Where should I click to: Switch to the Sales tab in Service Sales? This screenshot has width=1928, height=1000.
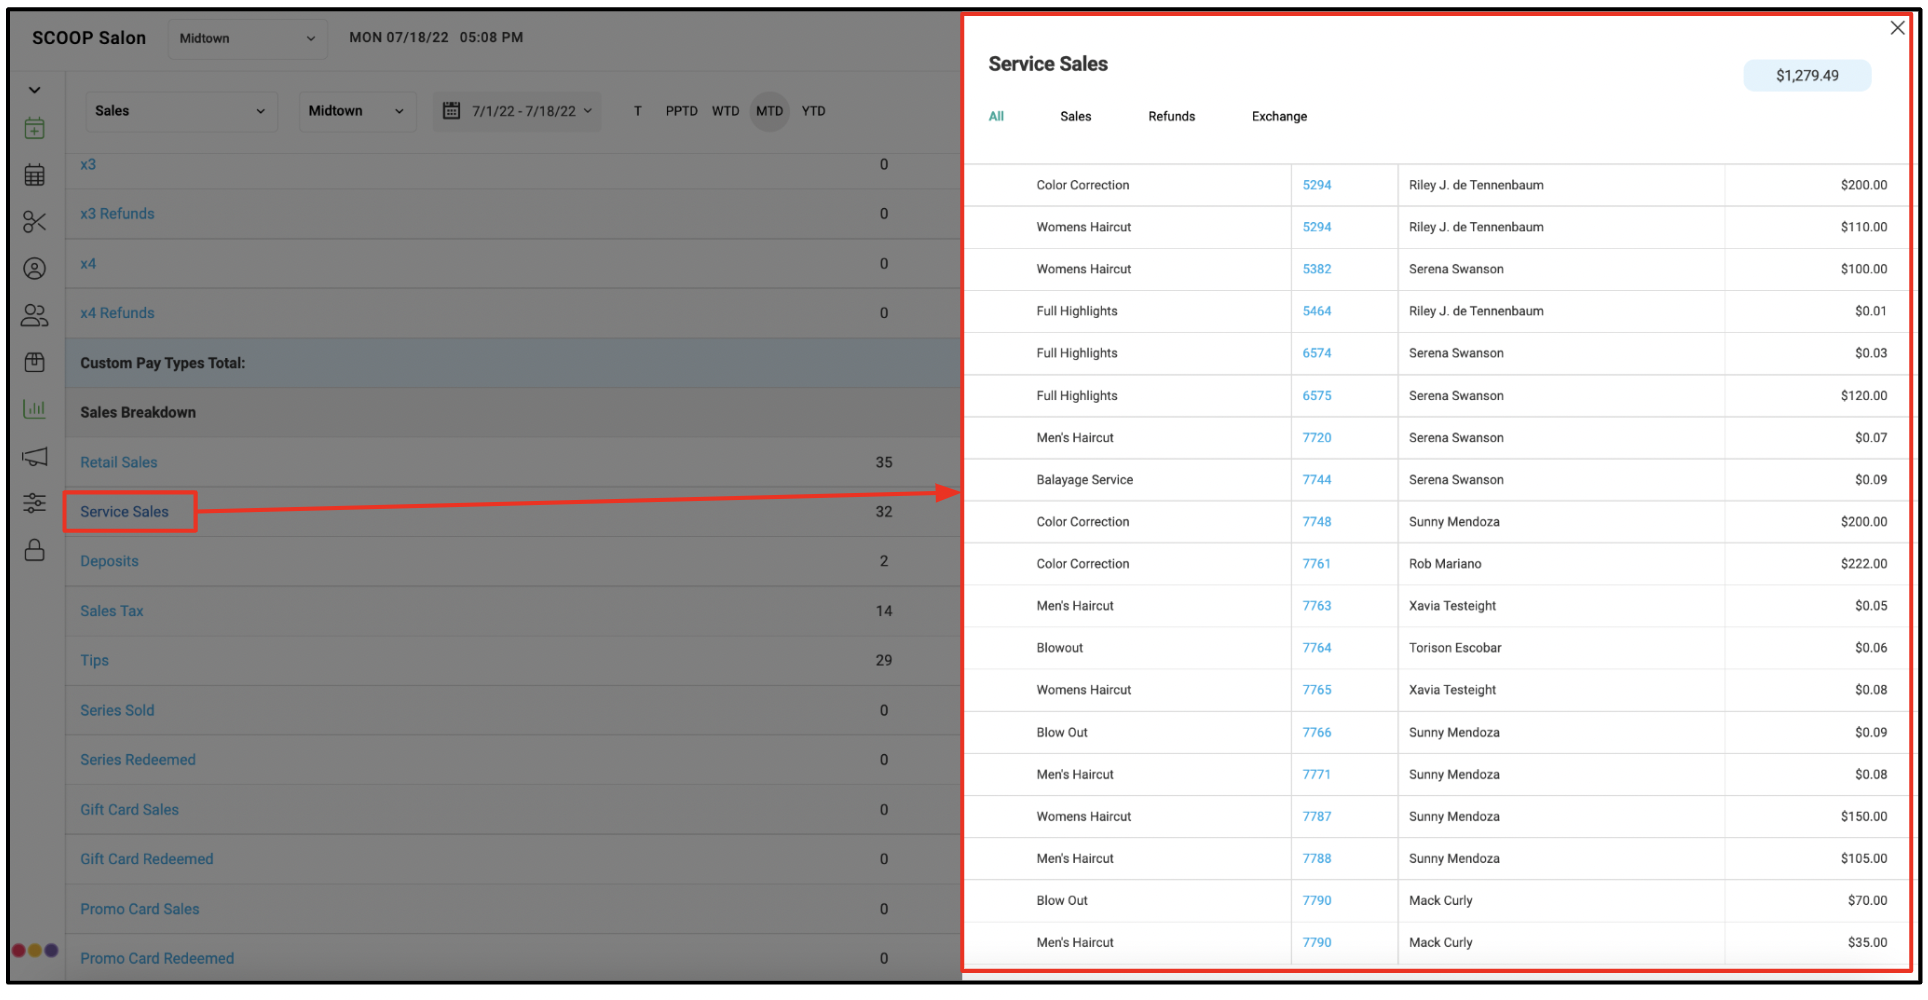[1075, 116]
